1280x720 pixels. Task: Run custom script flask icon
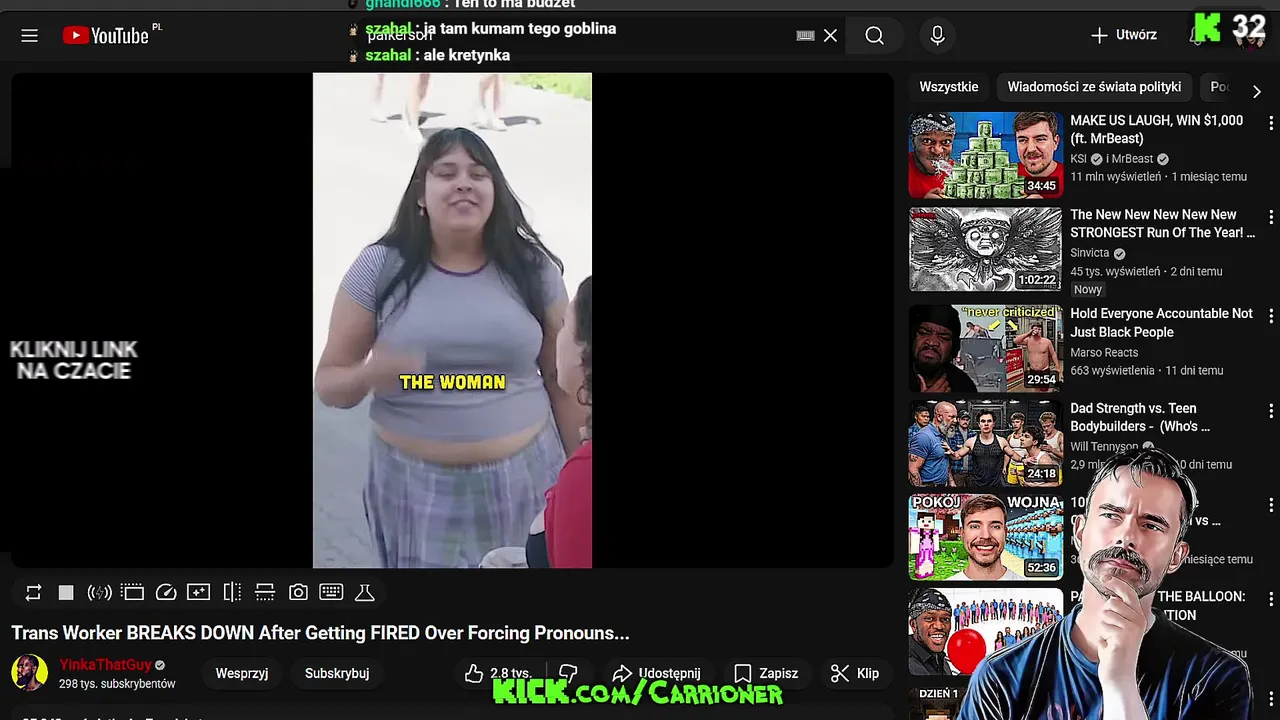pyautogui.click(x=365, y=592)
